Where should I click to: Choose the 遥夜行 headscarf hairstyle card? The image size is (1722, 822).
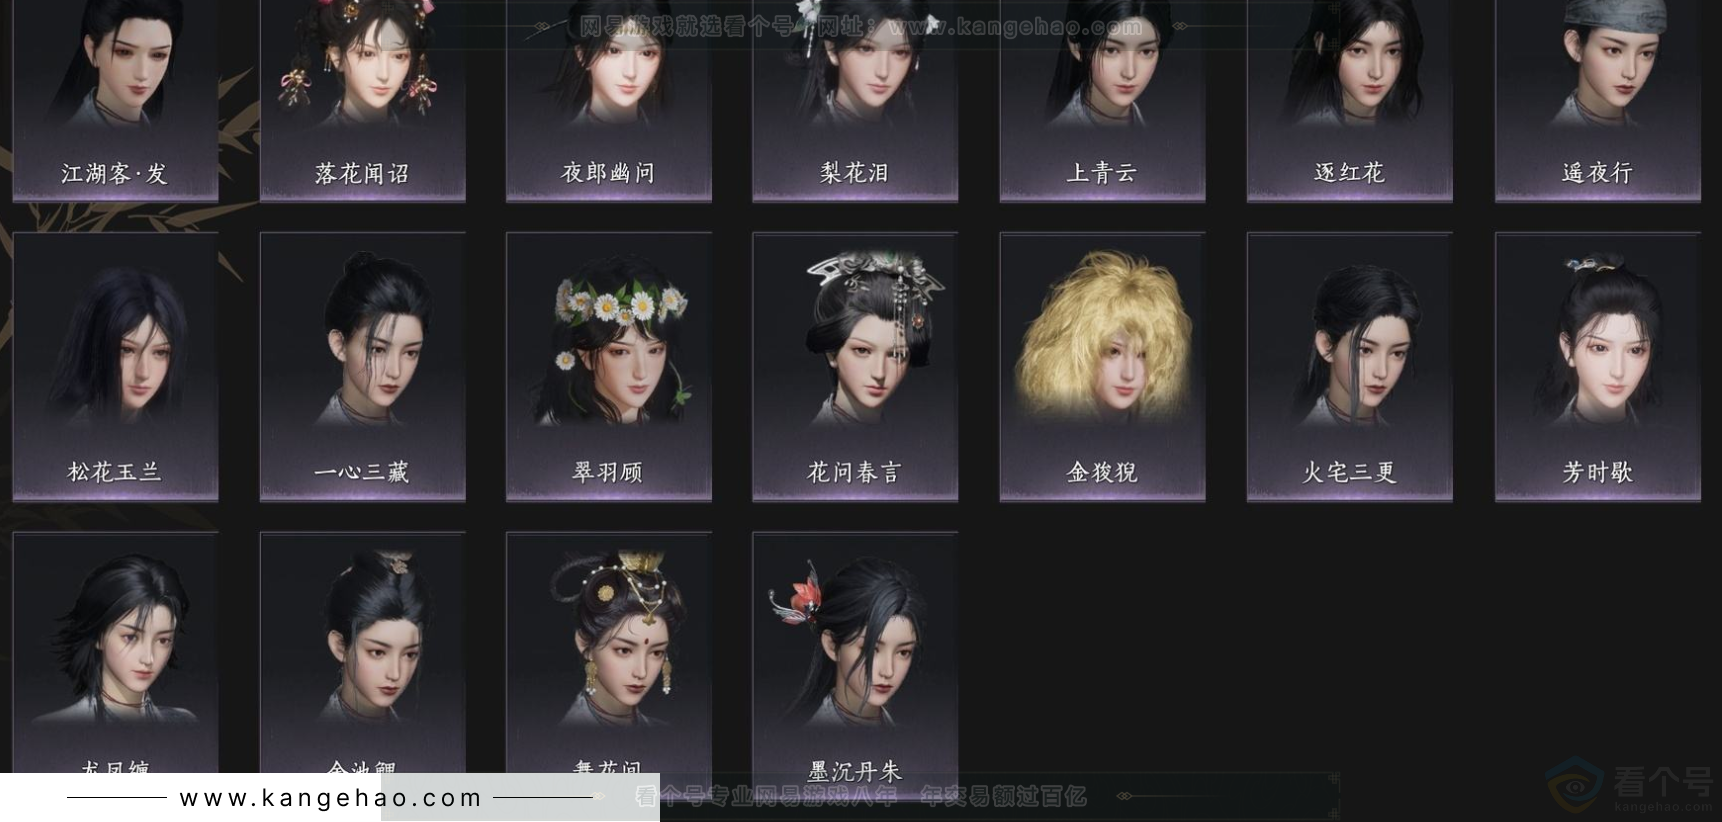(x=1597, y=100)
